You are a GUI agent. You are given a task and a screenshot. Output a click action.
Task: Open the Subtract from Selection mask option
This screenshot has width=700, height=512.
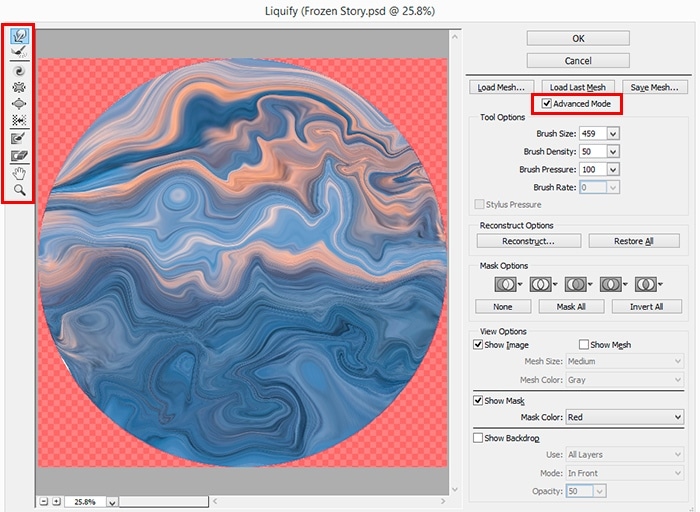coord(578,284)
